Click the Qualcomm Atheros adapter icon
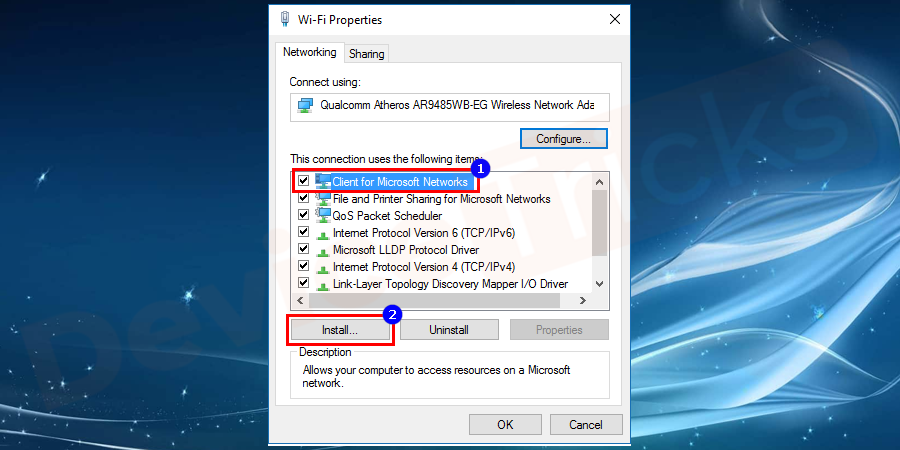900x450 pixels. pyautogui.click(x=305, y=105)
